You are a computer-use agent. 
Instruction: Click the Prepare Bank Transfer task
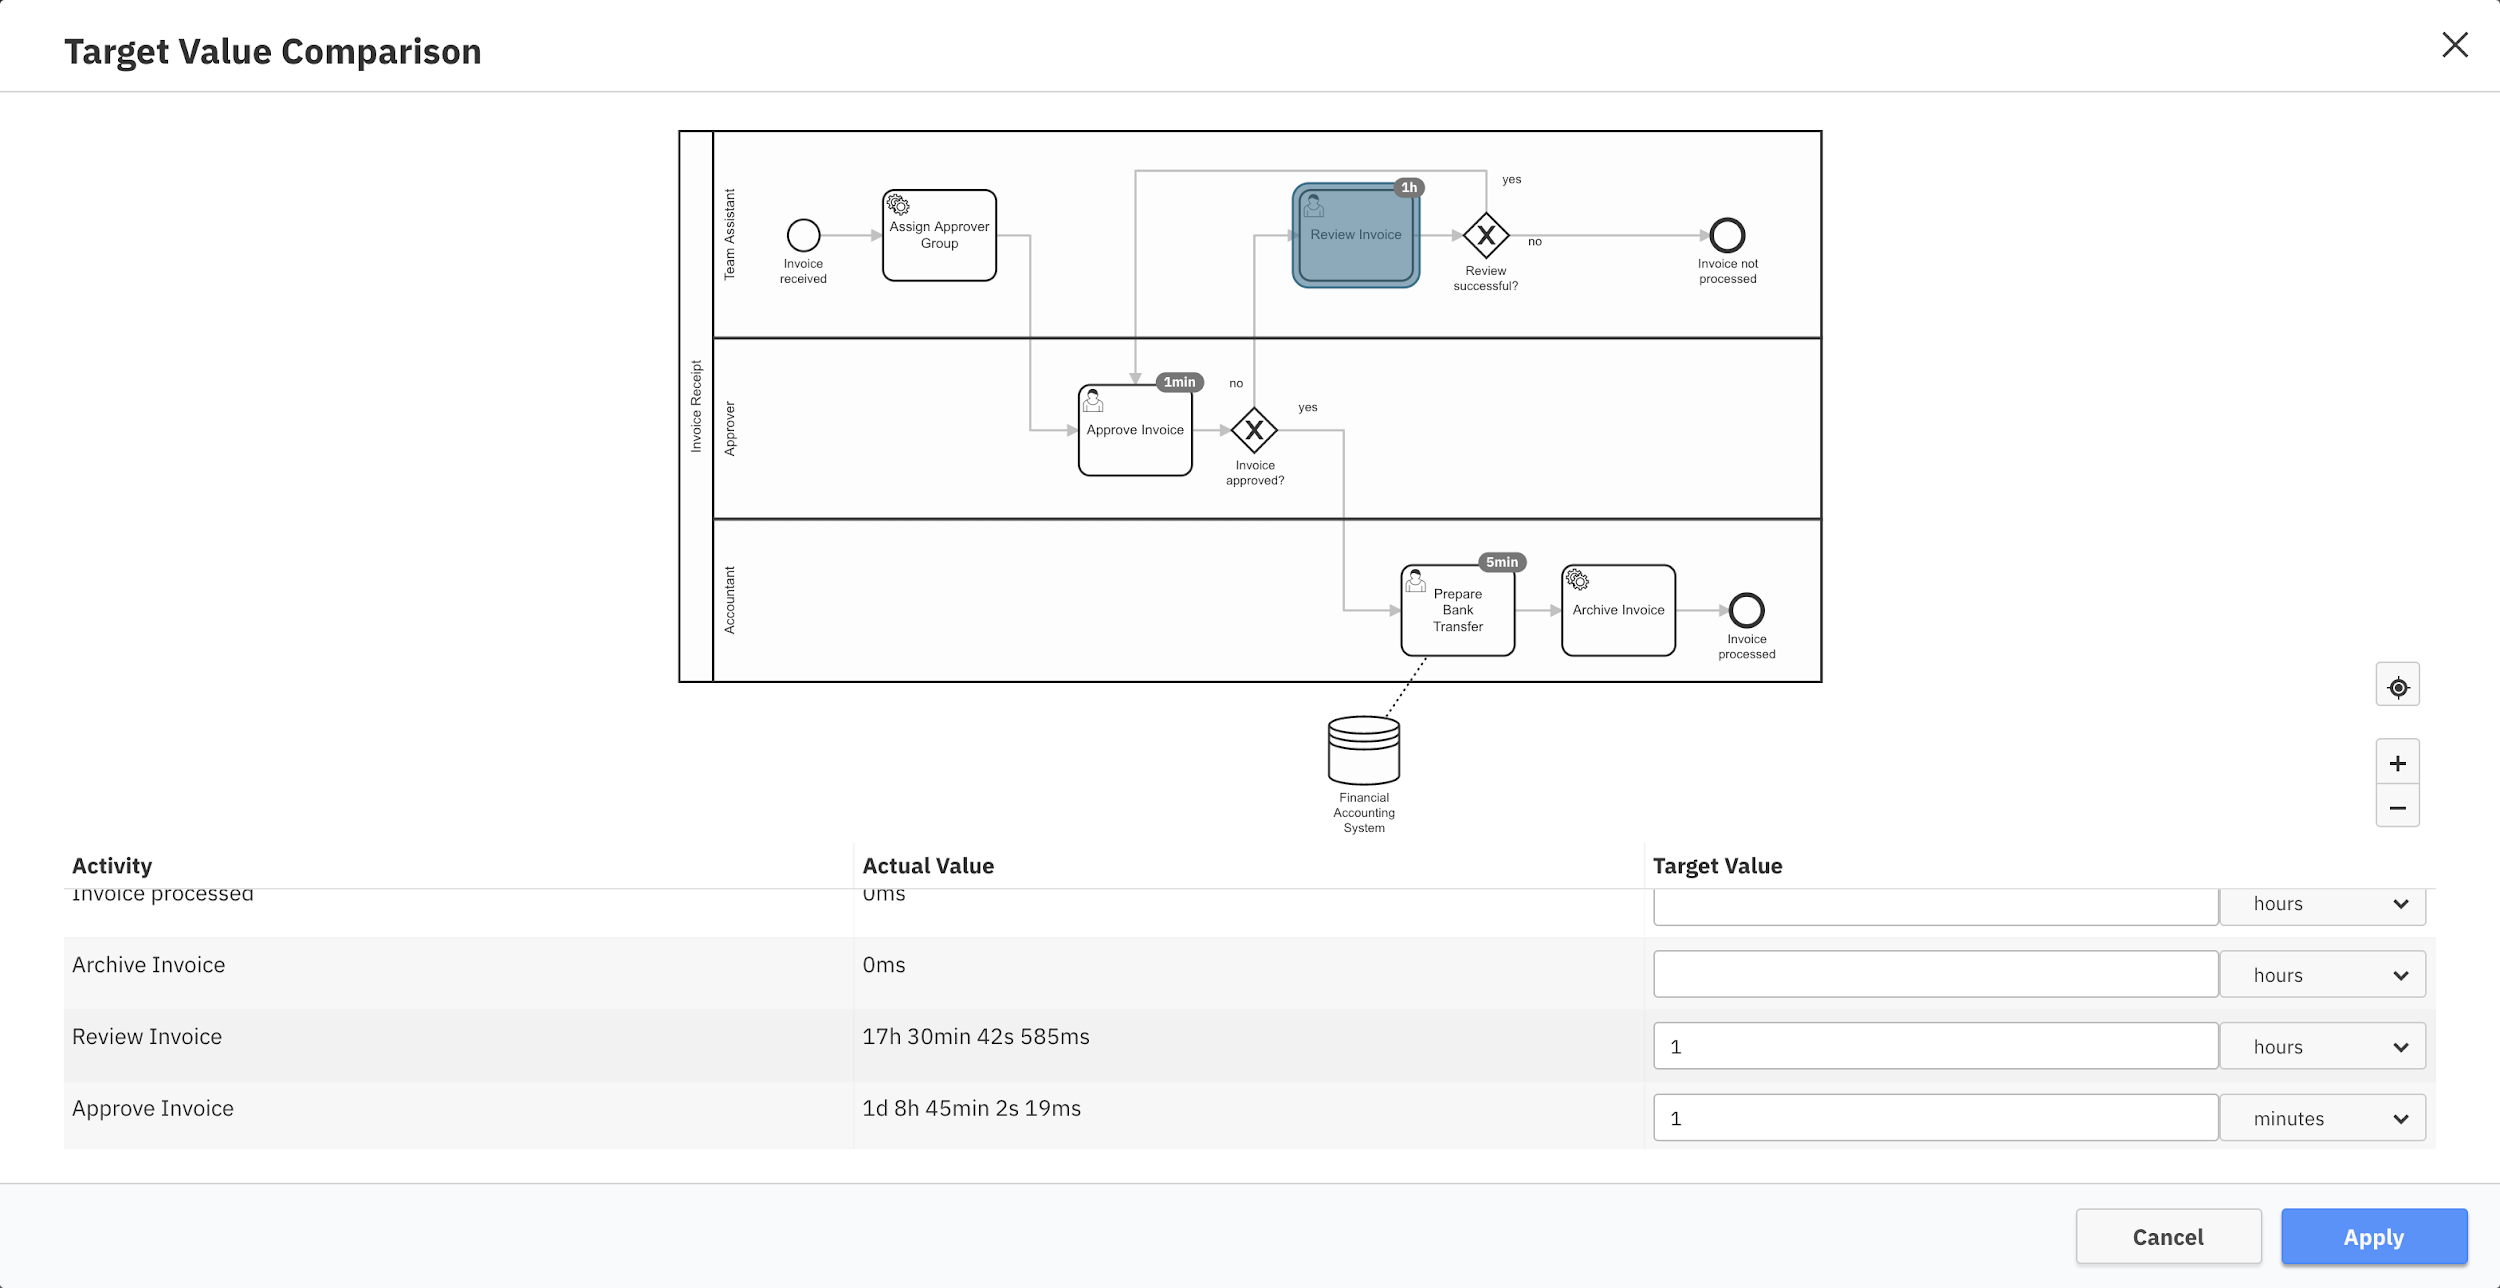(1457, 611)
